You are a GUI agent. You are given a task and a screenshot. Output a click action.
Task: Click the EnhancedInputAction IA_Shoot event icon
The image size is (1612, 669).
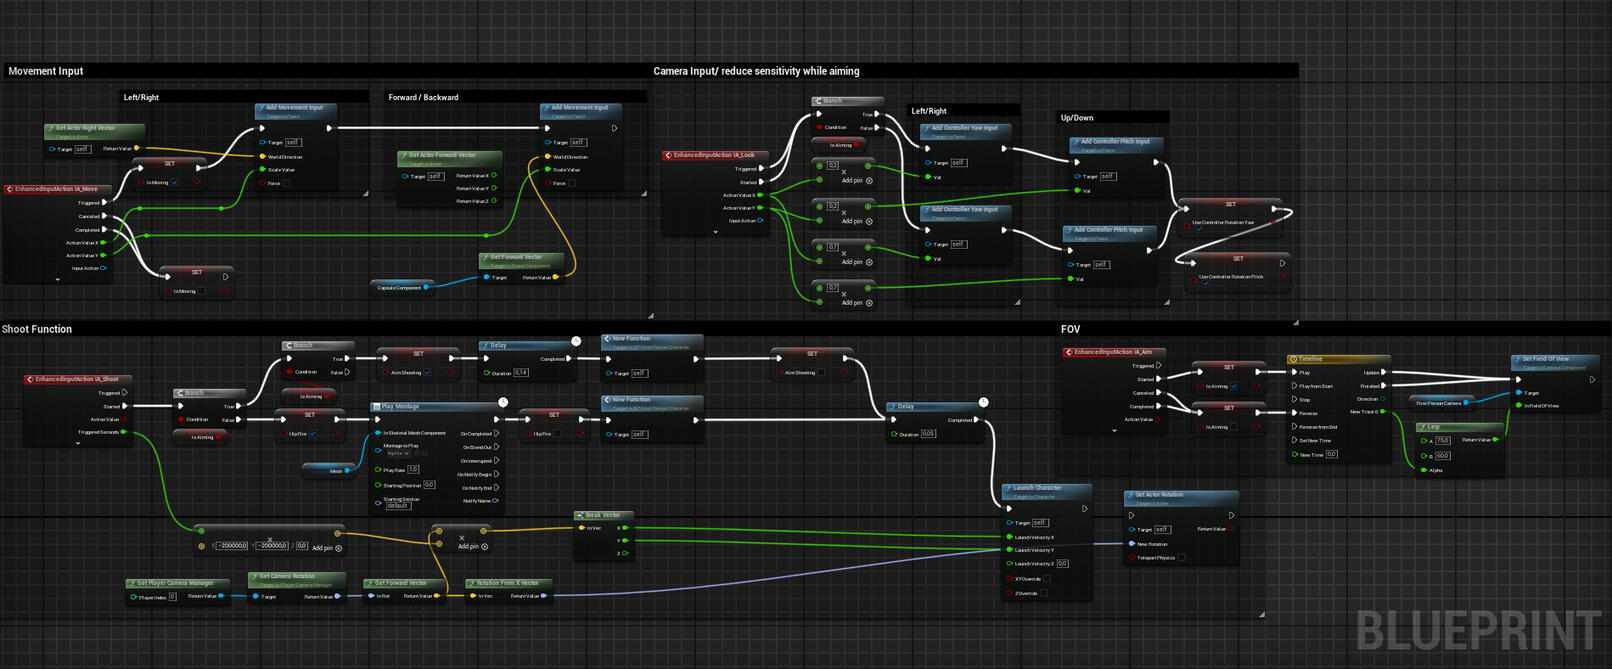[x=30, y=379]
